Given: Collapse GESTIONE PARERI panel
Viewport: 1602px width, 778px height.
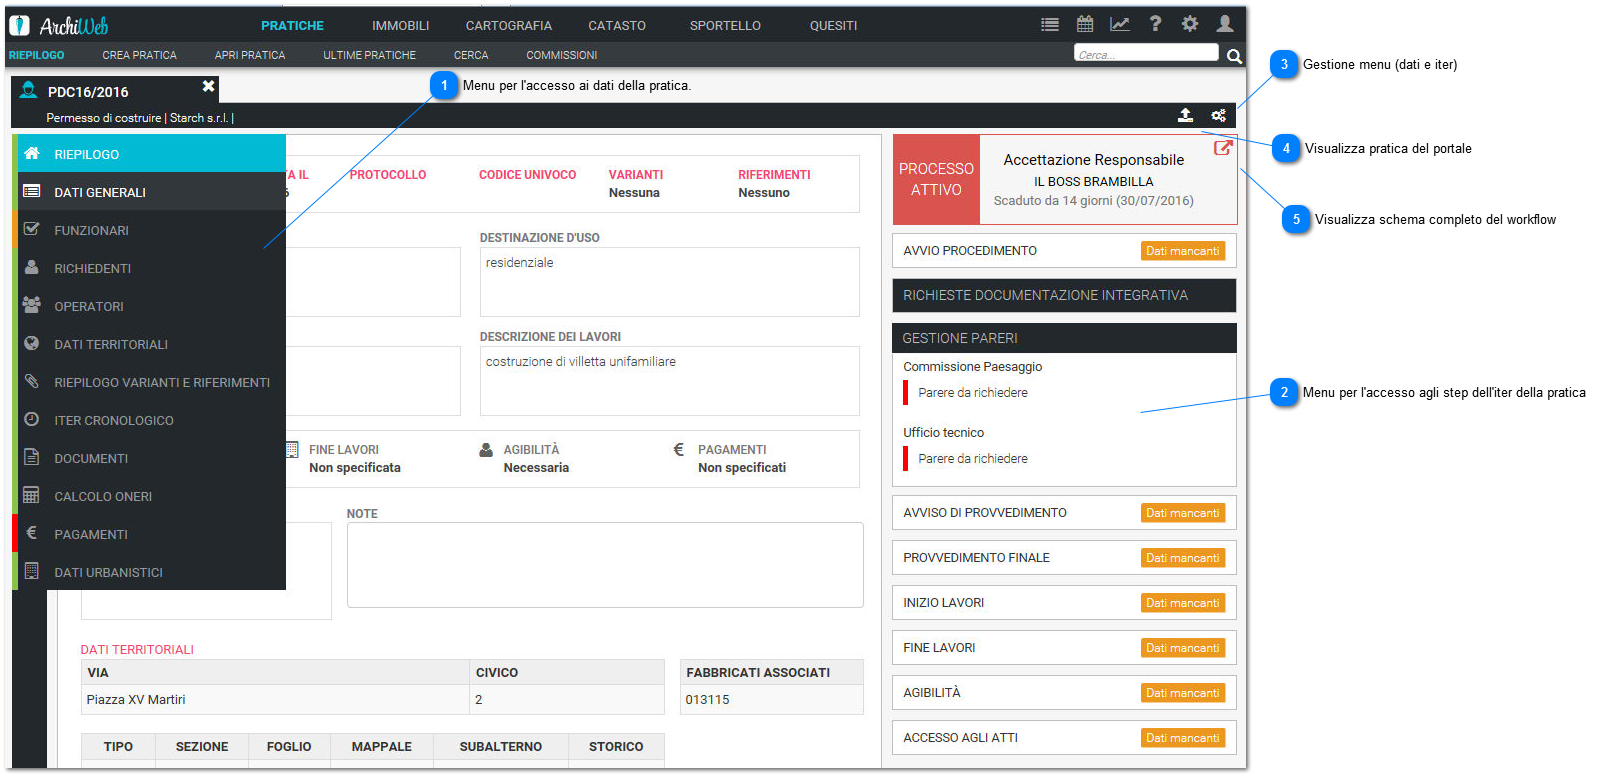Looking at the screenshot, I should tap(1064, 338).
